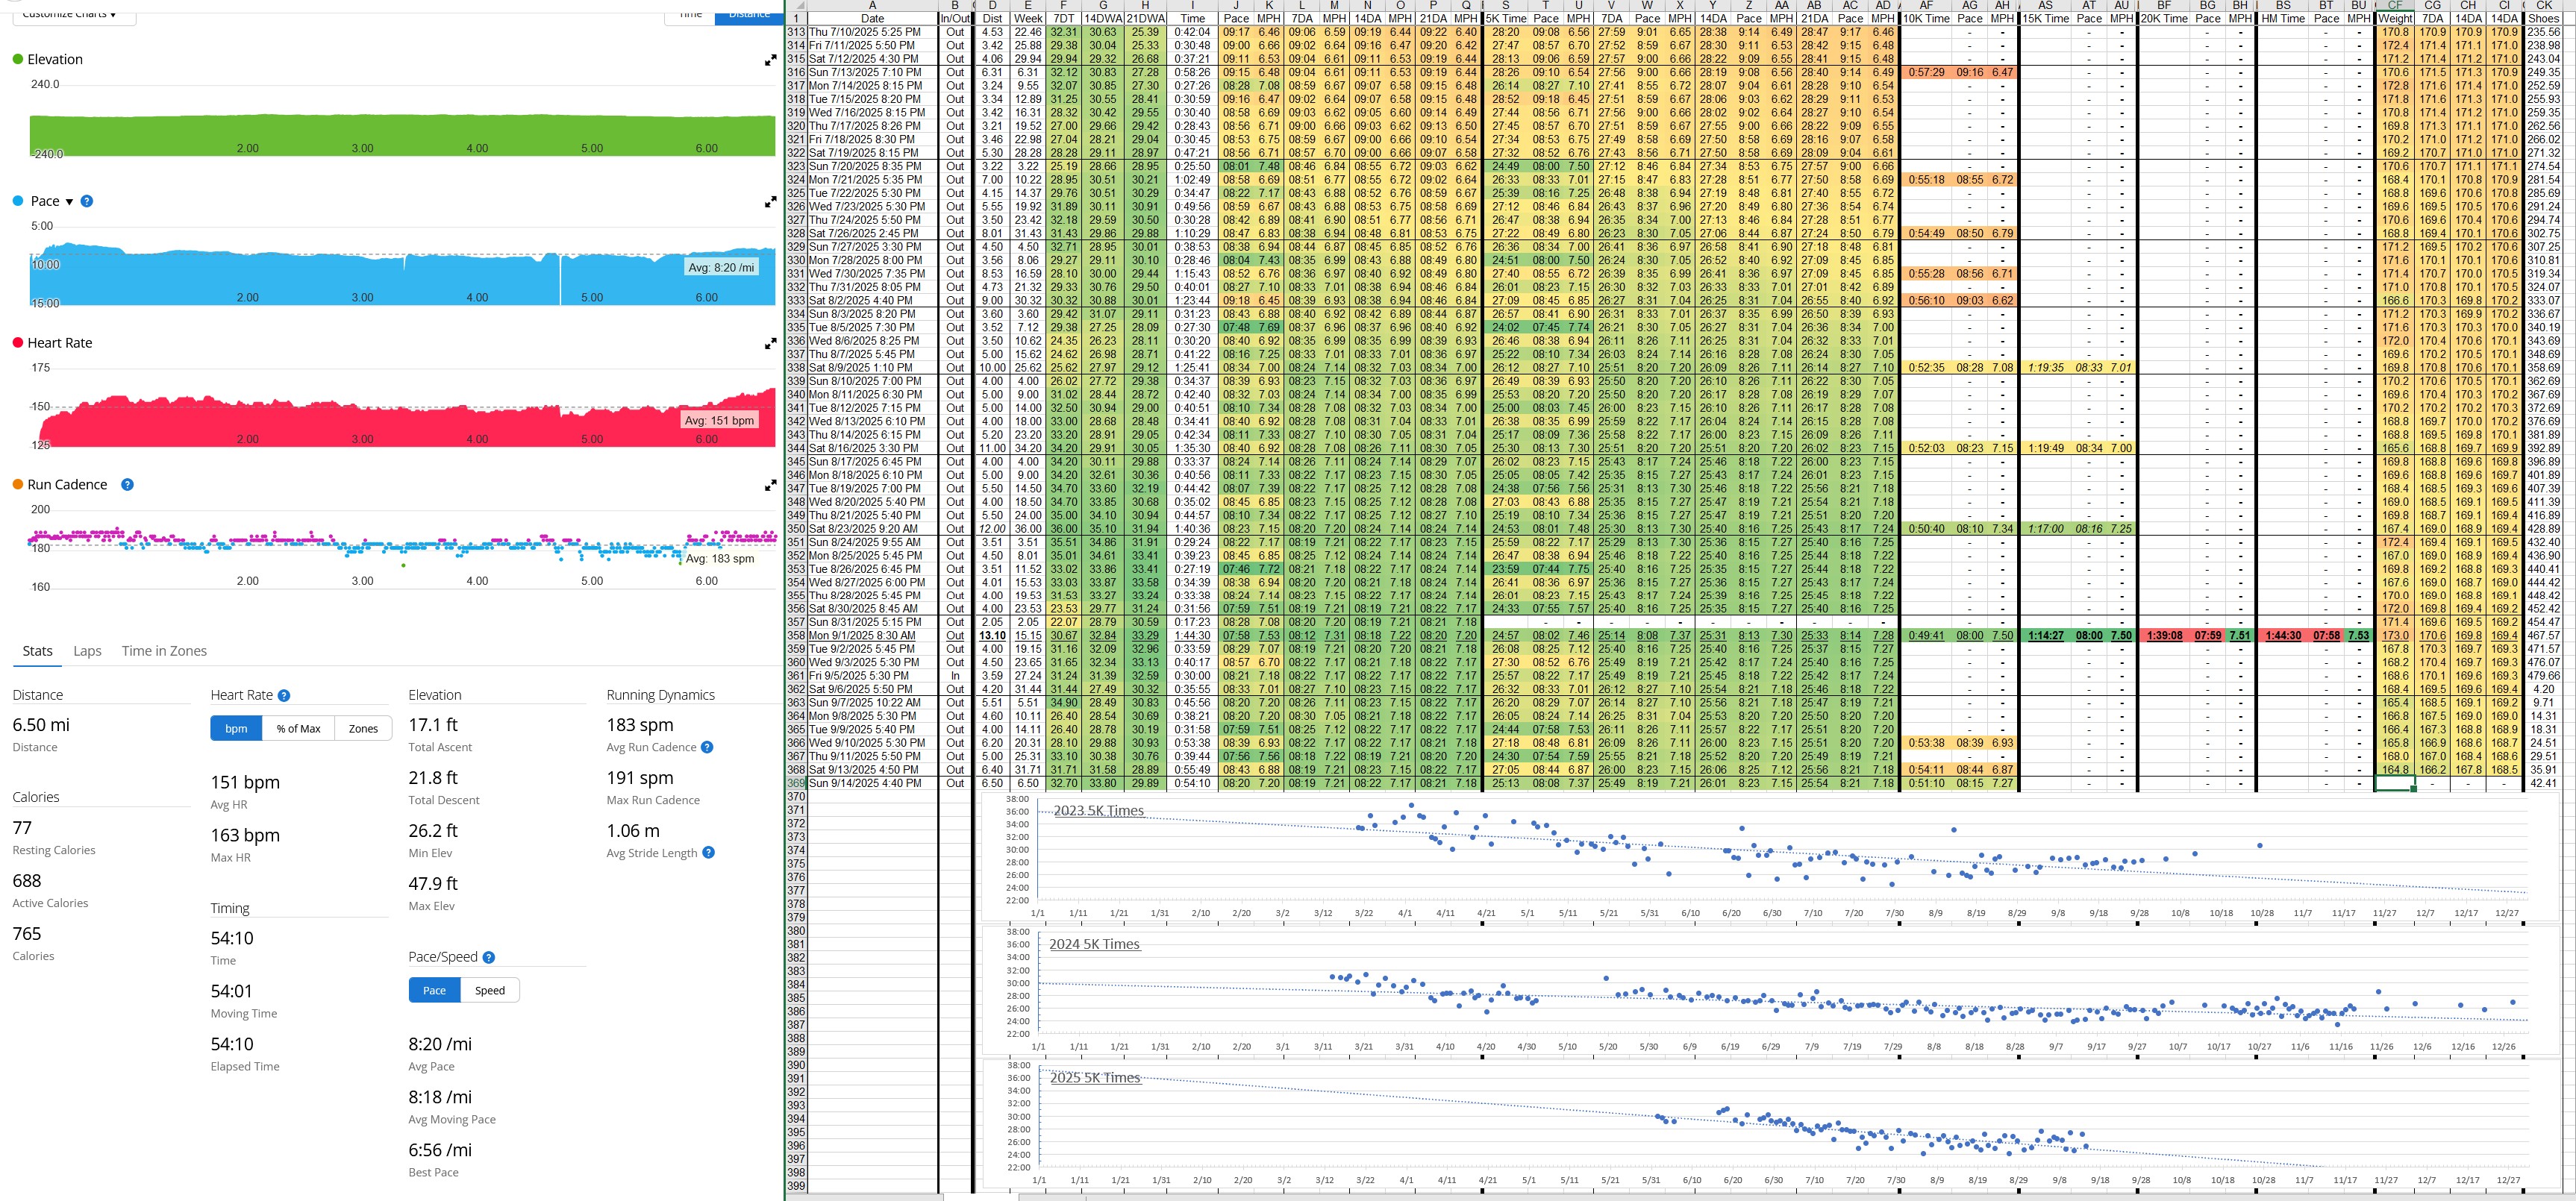This screenshot has height=1201, width=2576.
Task: Click 'Avg: 8:20 /mi' label on Pace chart
Action: (x=721, y=267)
